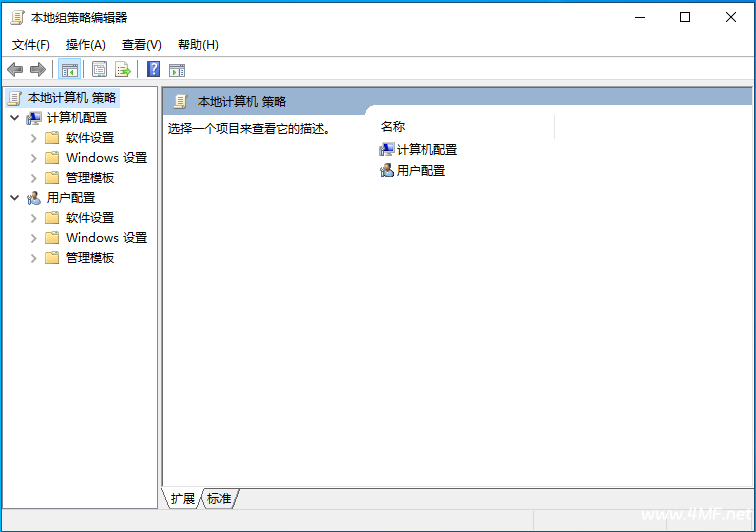Open the 查看(V) menu
Viewport: 756px width, 532px height.
(141, 44)
